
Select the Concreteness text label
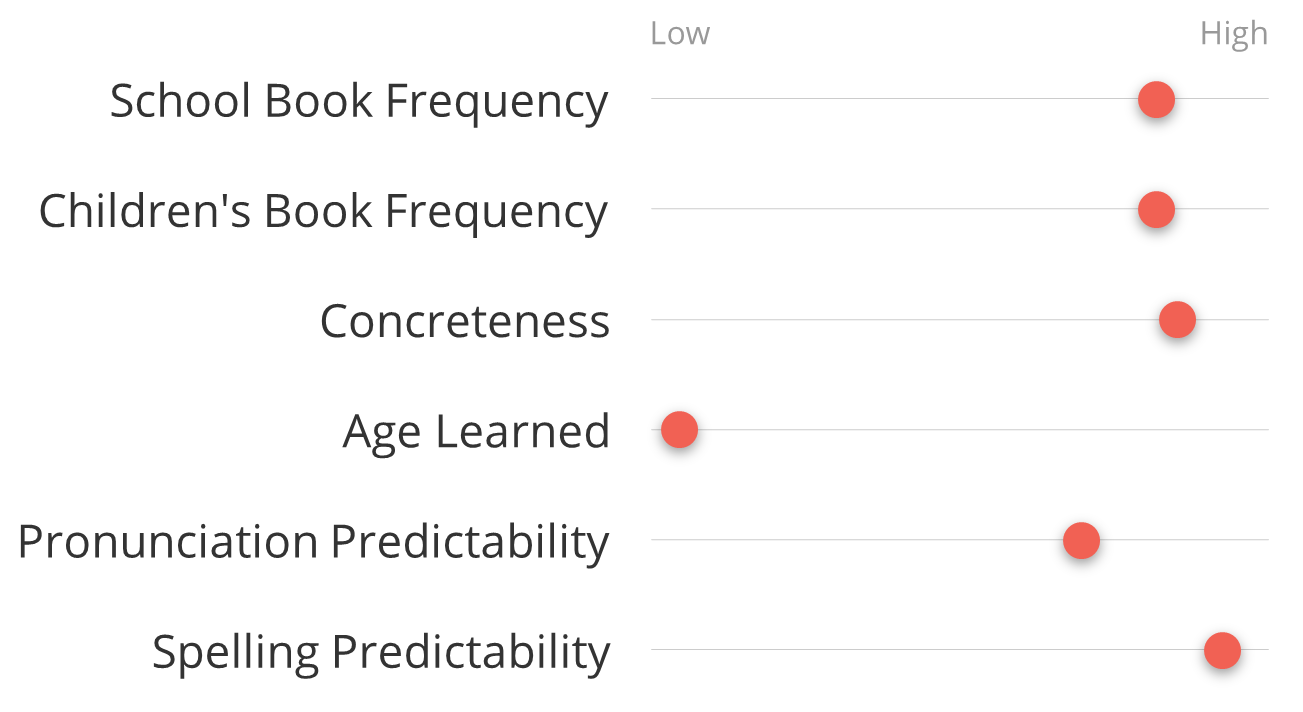[464, 321]
